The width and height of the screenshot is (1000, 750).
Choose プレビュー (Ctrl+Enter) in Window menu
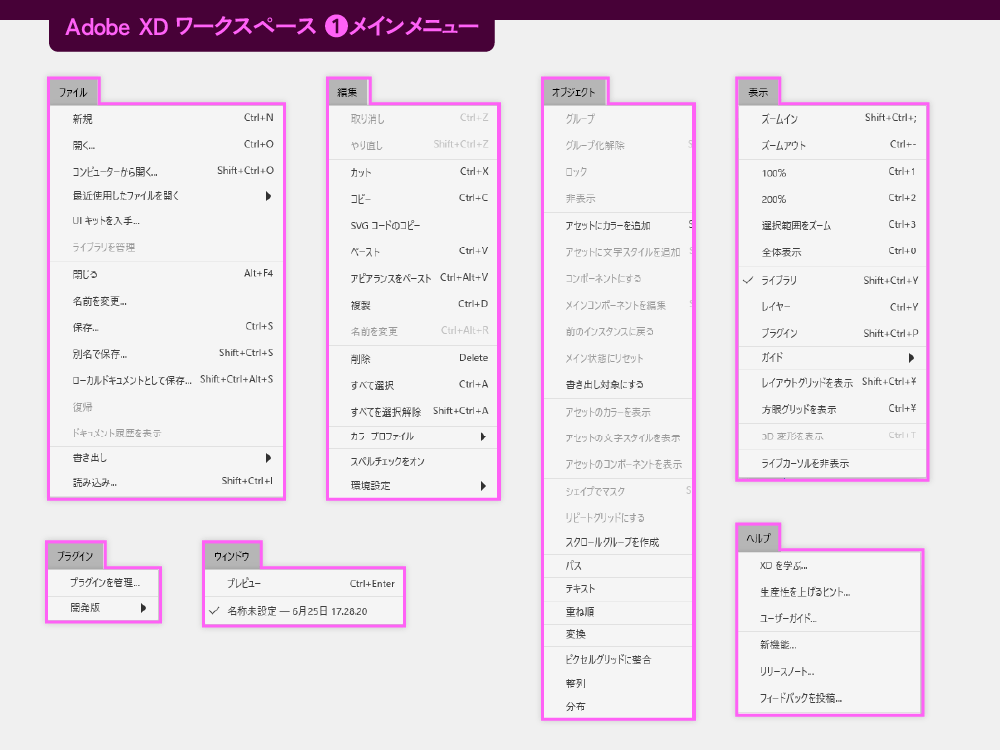pos(304,584)
